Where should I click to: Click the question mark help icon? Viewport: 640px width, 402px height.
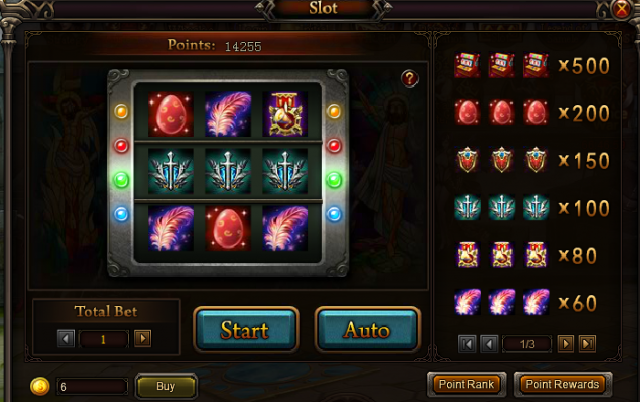point(409,78)
